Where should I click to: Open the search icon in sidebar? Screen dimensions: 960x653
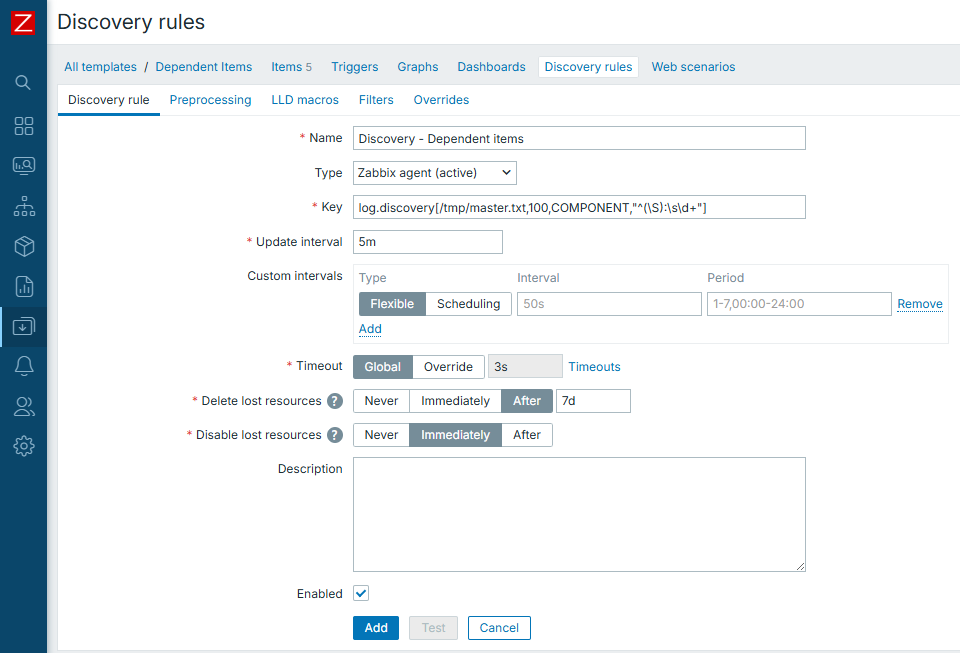23,82
